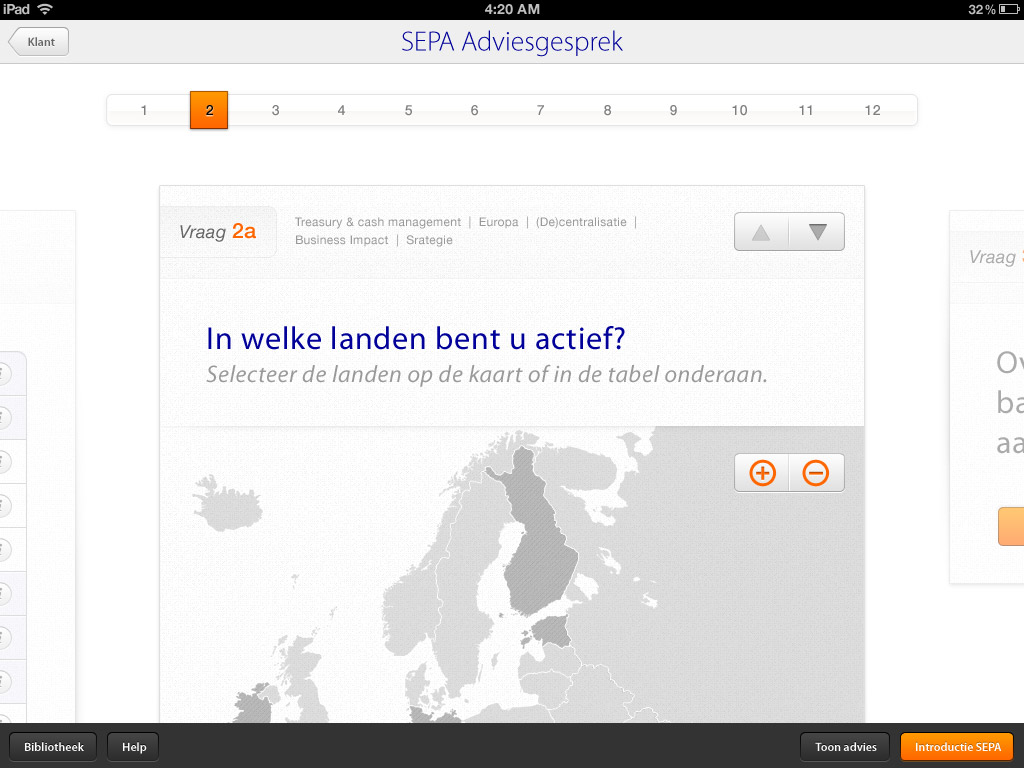The height and width of the screenshot is (768, 1024).
Task: Choose step 11 in the navigator
Action: (806, 110)
